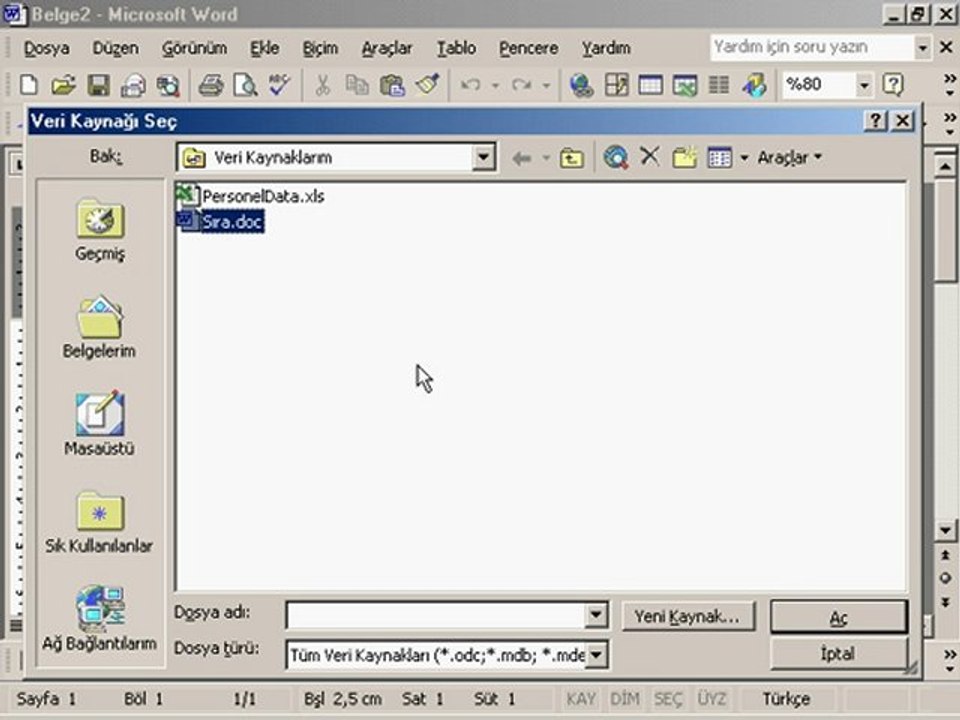The width and height of the screenshot is (960, 720).
Task: Click the Insert Excel Worksheet icon
Action: point(684,85)
